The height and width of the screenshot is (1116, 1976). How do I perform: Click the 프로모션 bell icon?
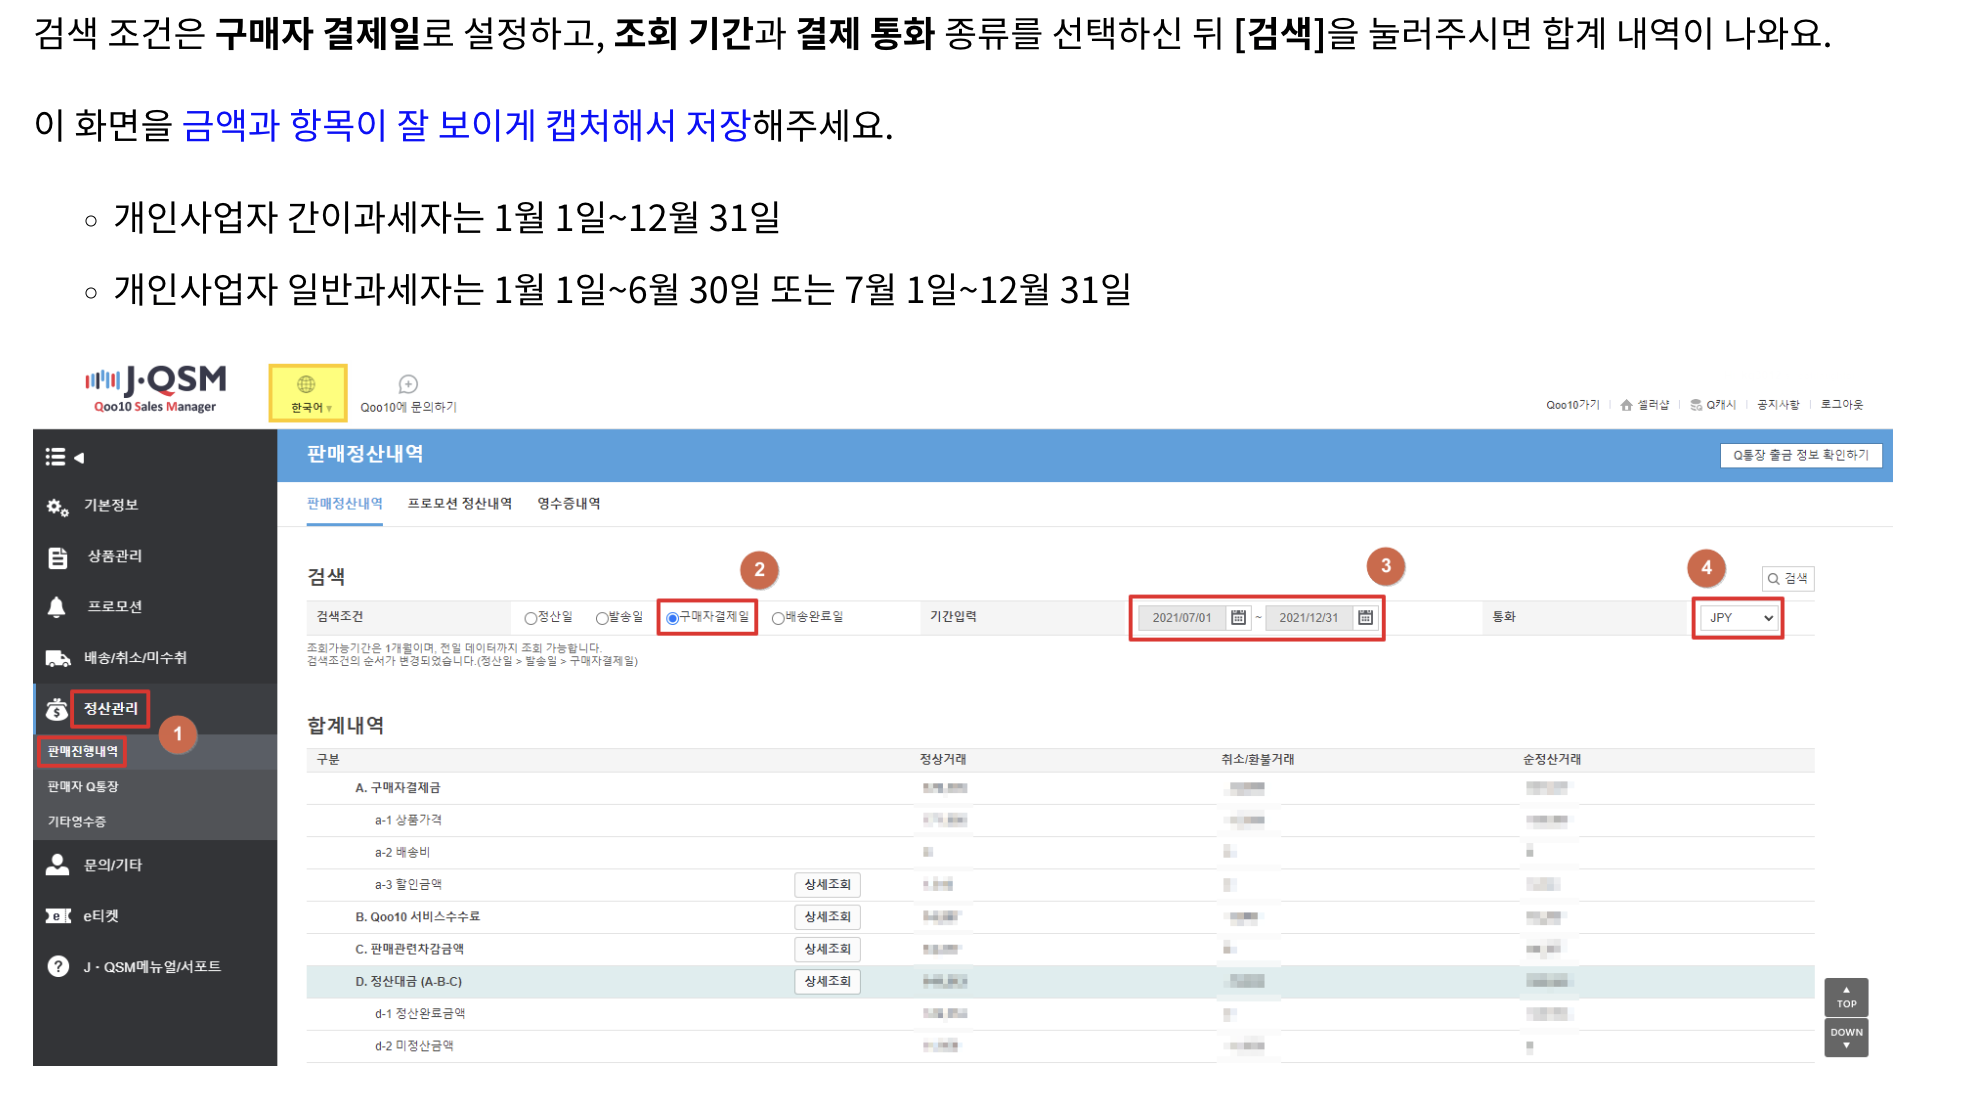pyautogui.click(x=57, y=608)
